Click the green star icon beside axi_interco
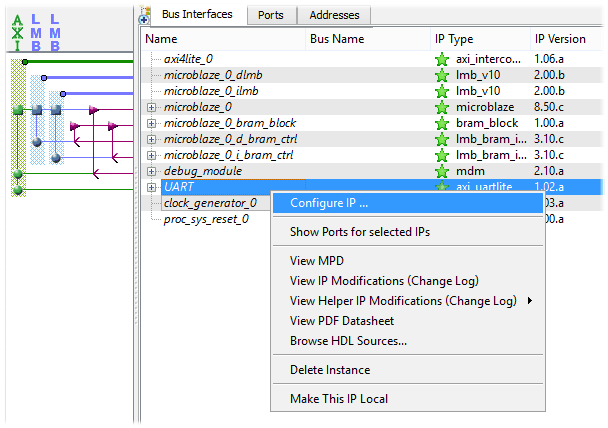The width and height of the screenshot is (608, 428). tap(442, 60)
